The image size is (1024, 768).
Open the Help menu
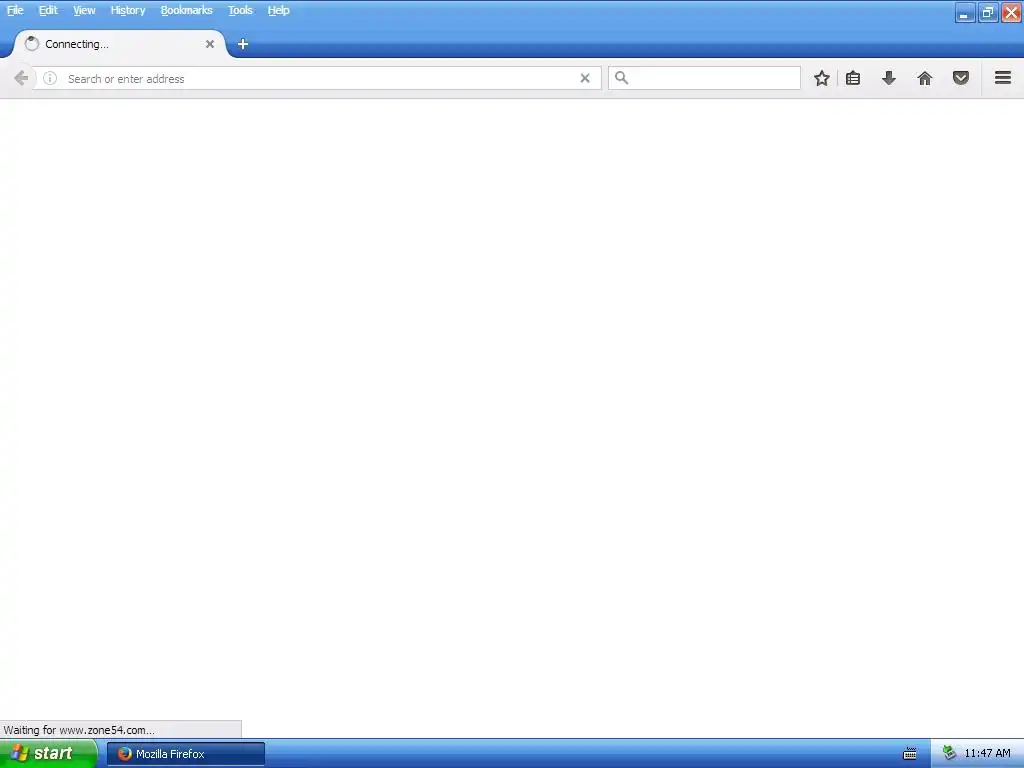pos(278,10)
